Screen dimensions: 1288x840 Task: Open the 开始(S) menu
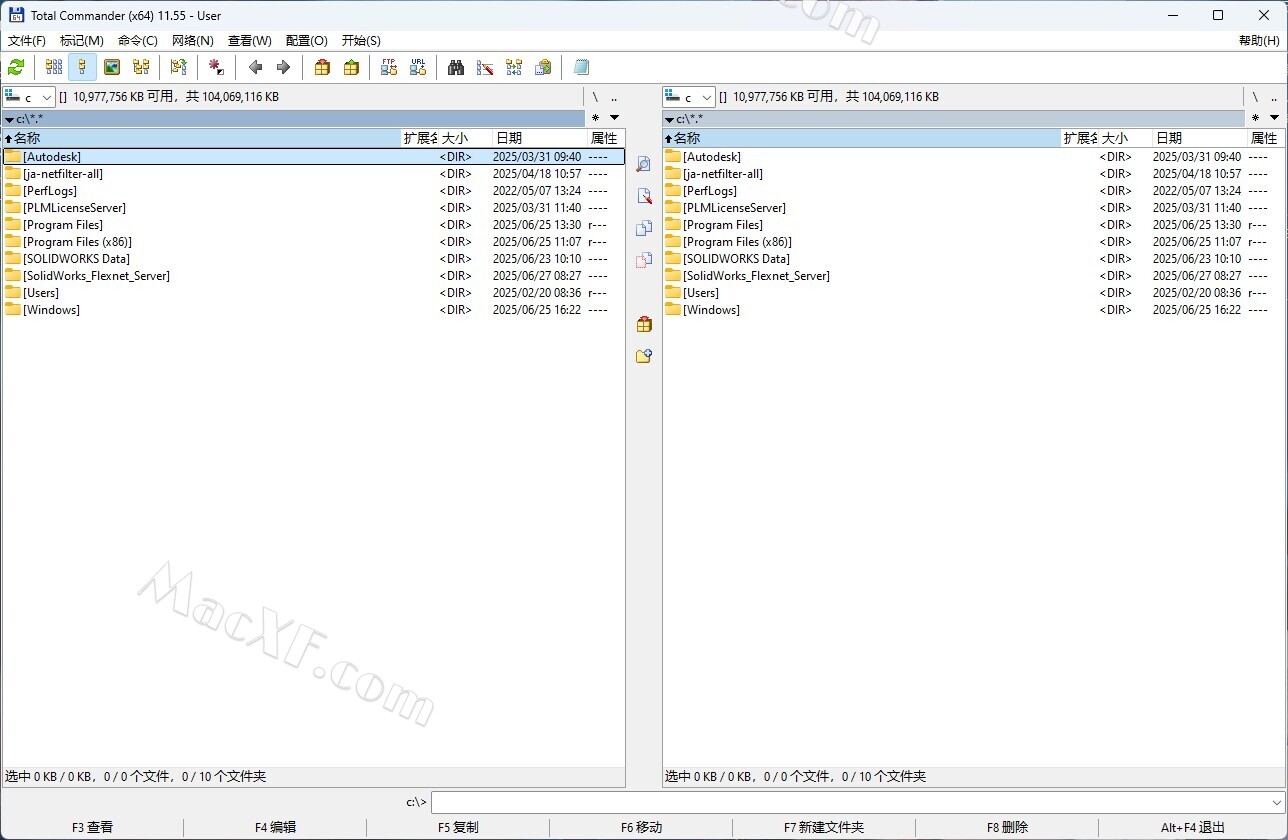361,41
